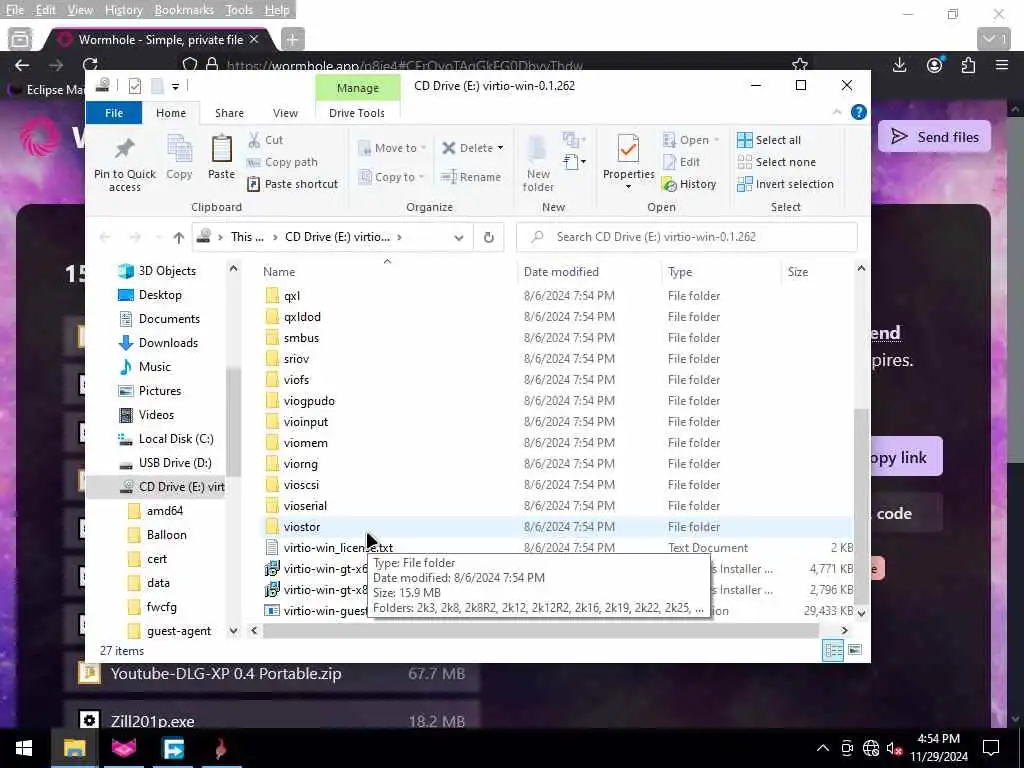
Task: Click Select all in ribbon
Action: [769, 140]
